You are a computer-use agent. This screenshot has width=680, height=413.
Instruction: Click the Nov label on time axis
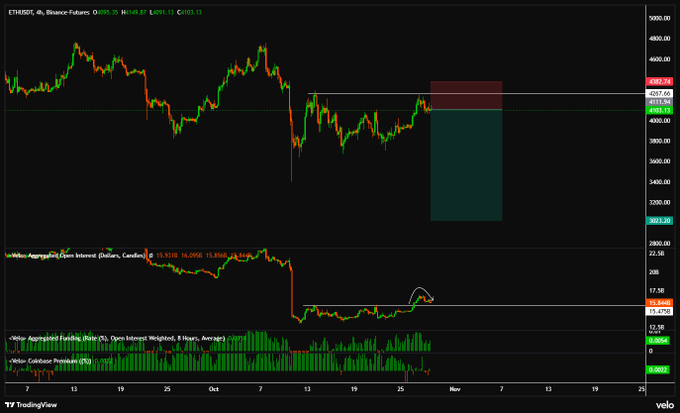coord(454,389)
